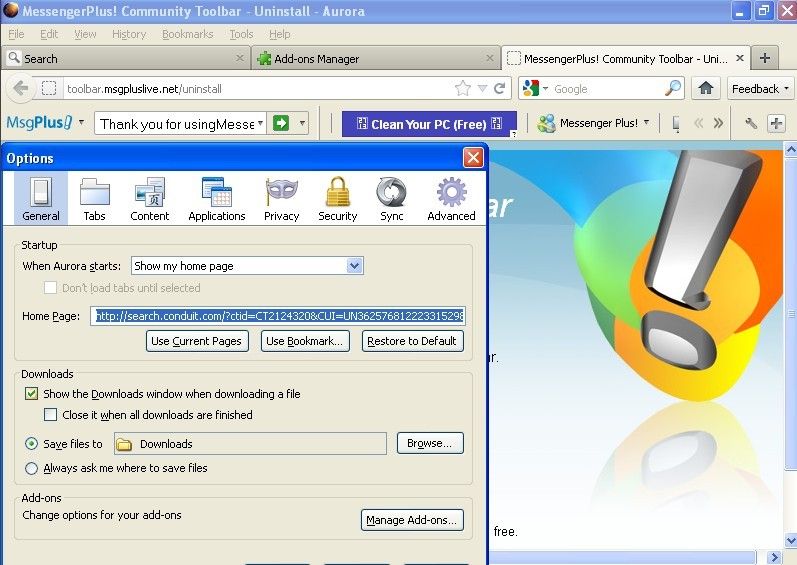Open dropdown next to green go arrow
This screenshot has height=565, width=797.
coord(302,123)
